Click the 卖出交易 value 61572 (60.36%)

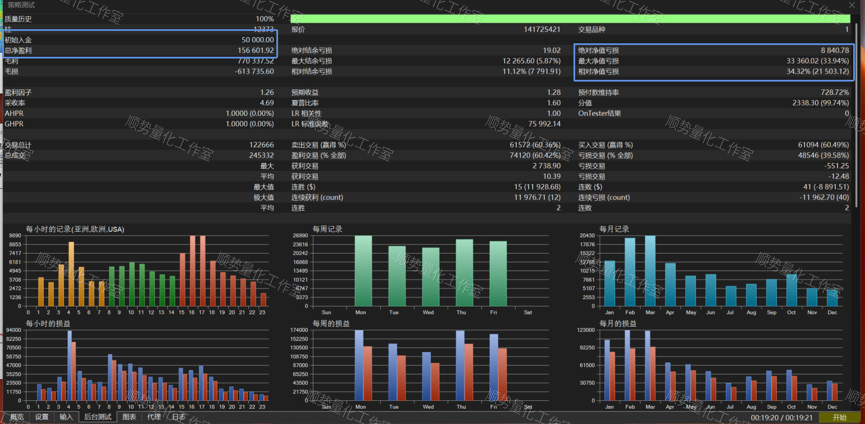[535, 144]
